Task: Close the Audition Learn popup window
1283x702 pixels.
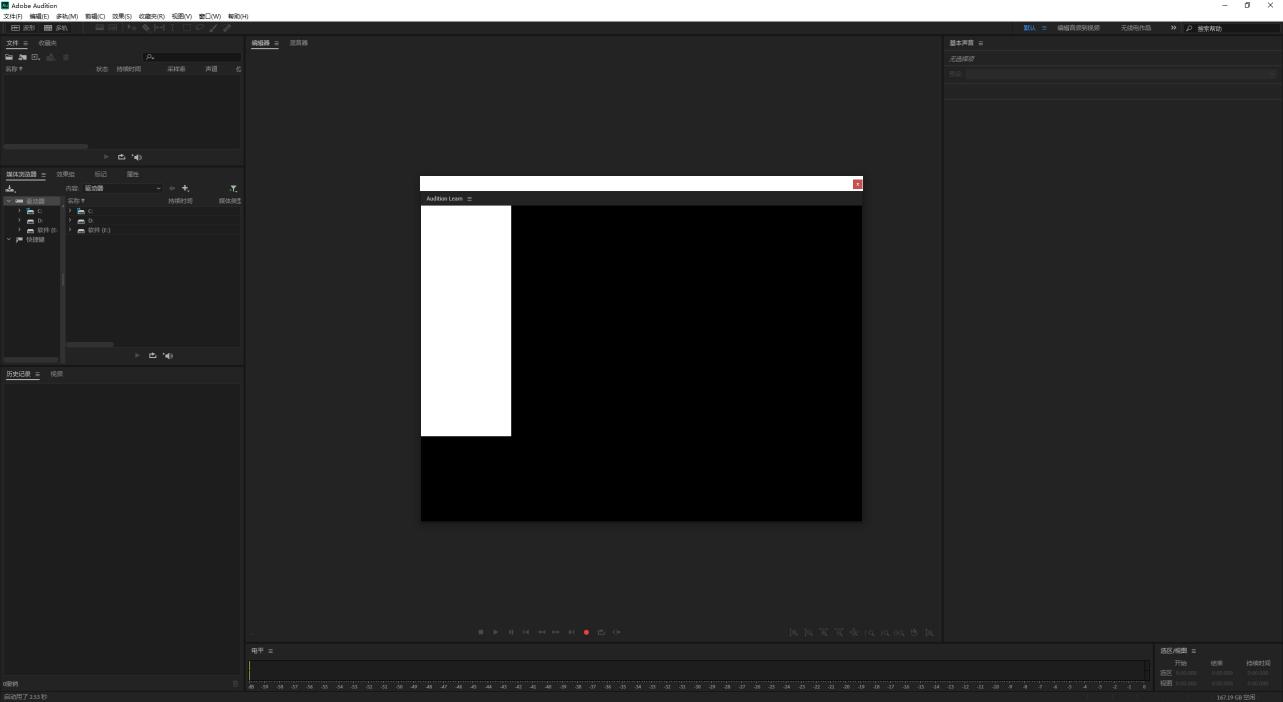Action: tap(857, 184)
